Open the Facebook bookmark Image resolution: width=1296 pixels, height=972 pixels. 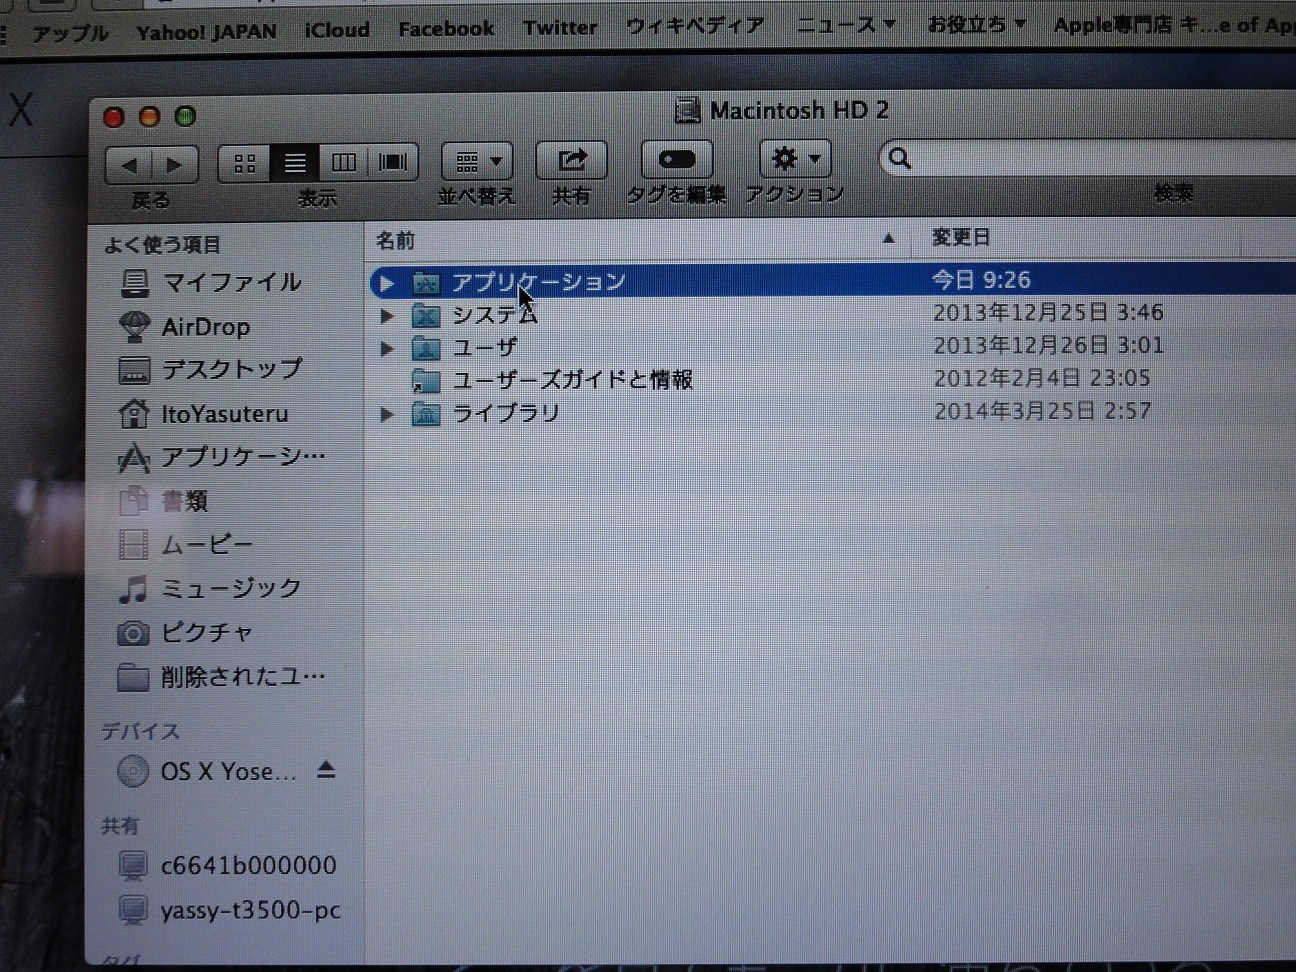pyautogui.click(x=446, y=29)
